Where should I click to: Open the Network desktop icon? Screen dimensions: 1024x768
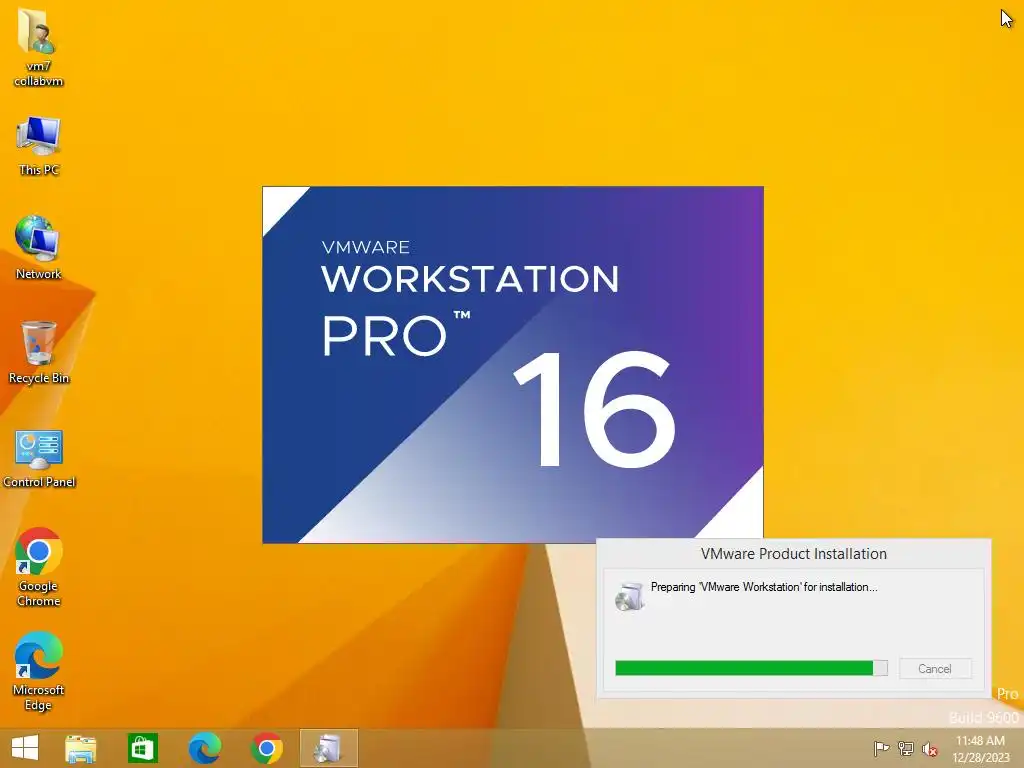point(38,248)
